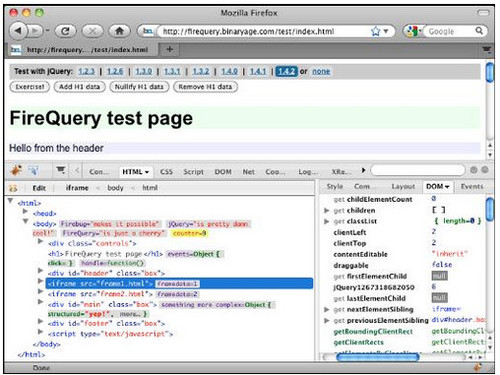
Task: Test with jQuery 1.3.2 link
Action: point(201,71)
